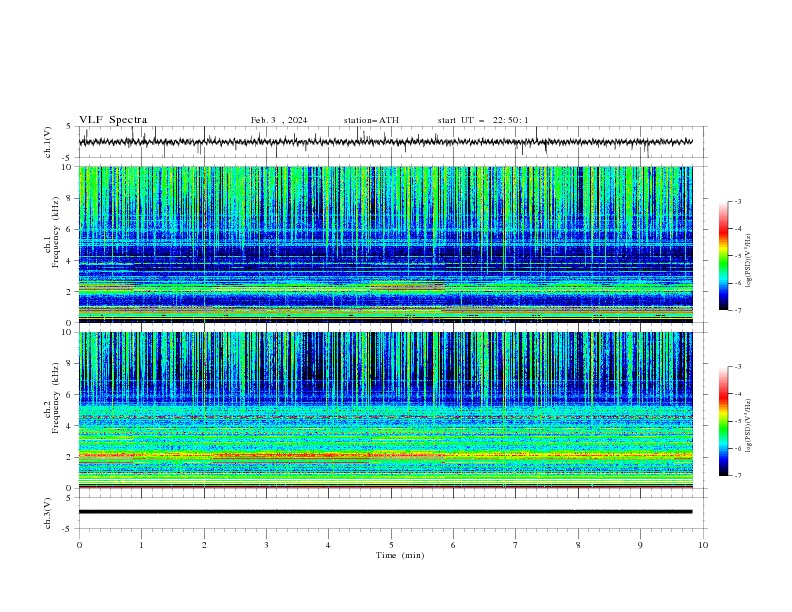
Task: Click the "ch.1(V)" waveform axis label
Action: (x=48, y=142)
